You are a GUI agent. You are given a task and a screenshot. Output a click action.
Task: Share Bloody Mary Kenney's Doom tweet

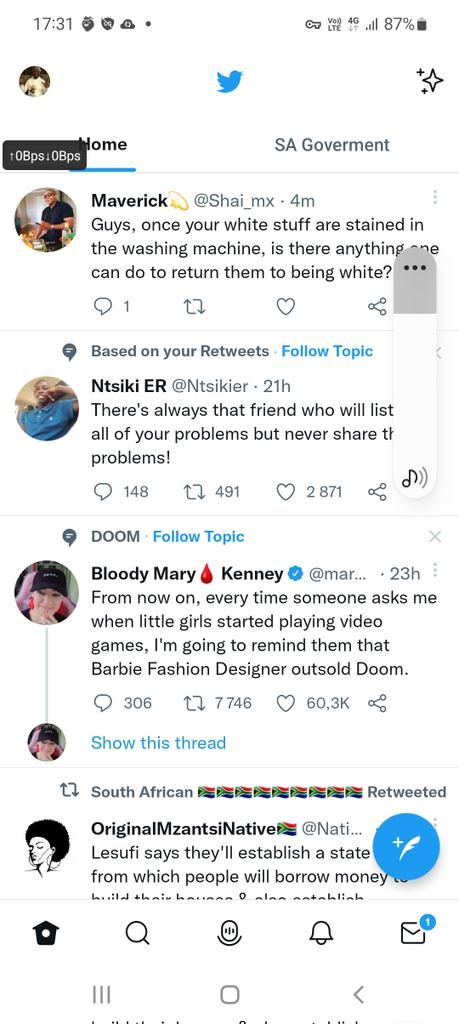point(377,703)
